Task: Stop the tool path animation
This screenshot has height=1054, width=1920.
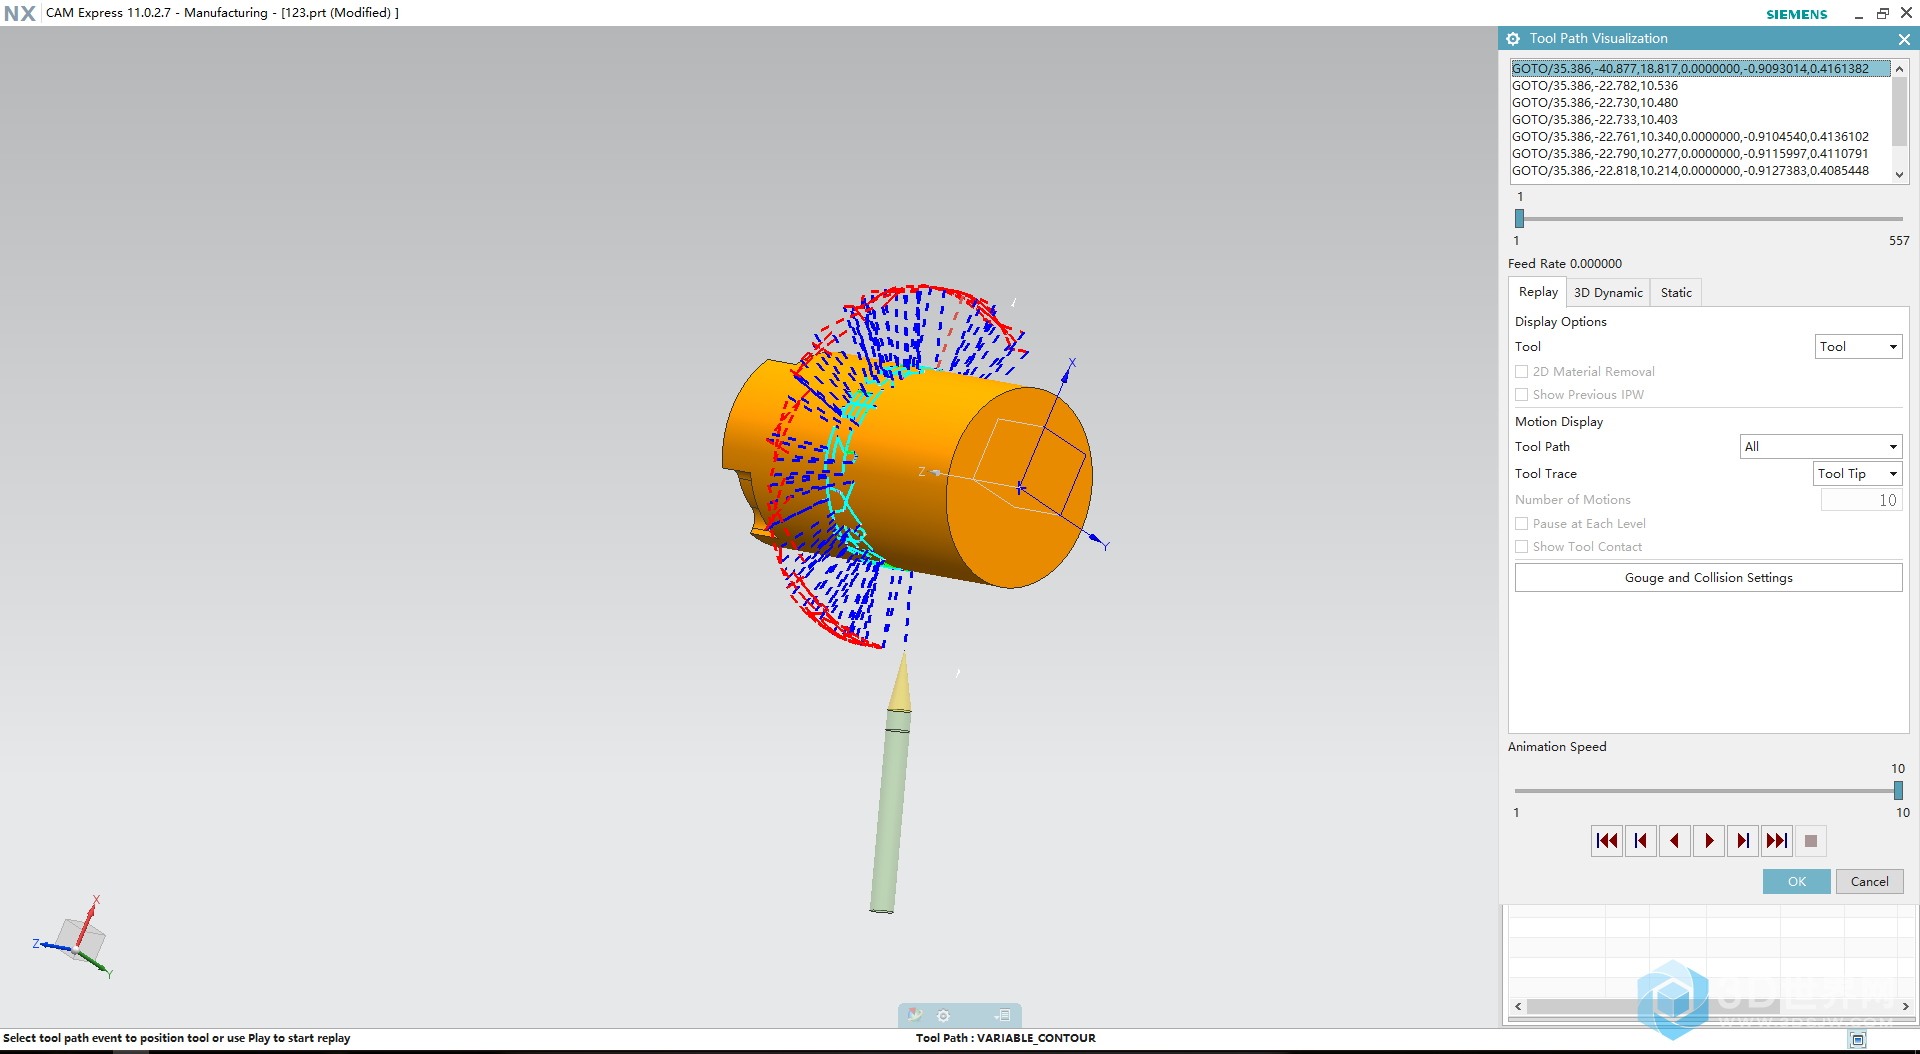Action: (1811, 841)
